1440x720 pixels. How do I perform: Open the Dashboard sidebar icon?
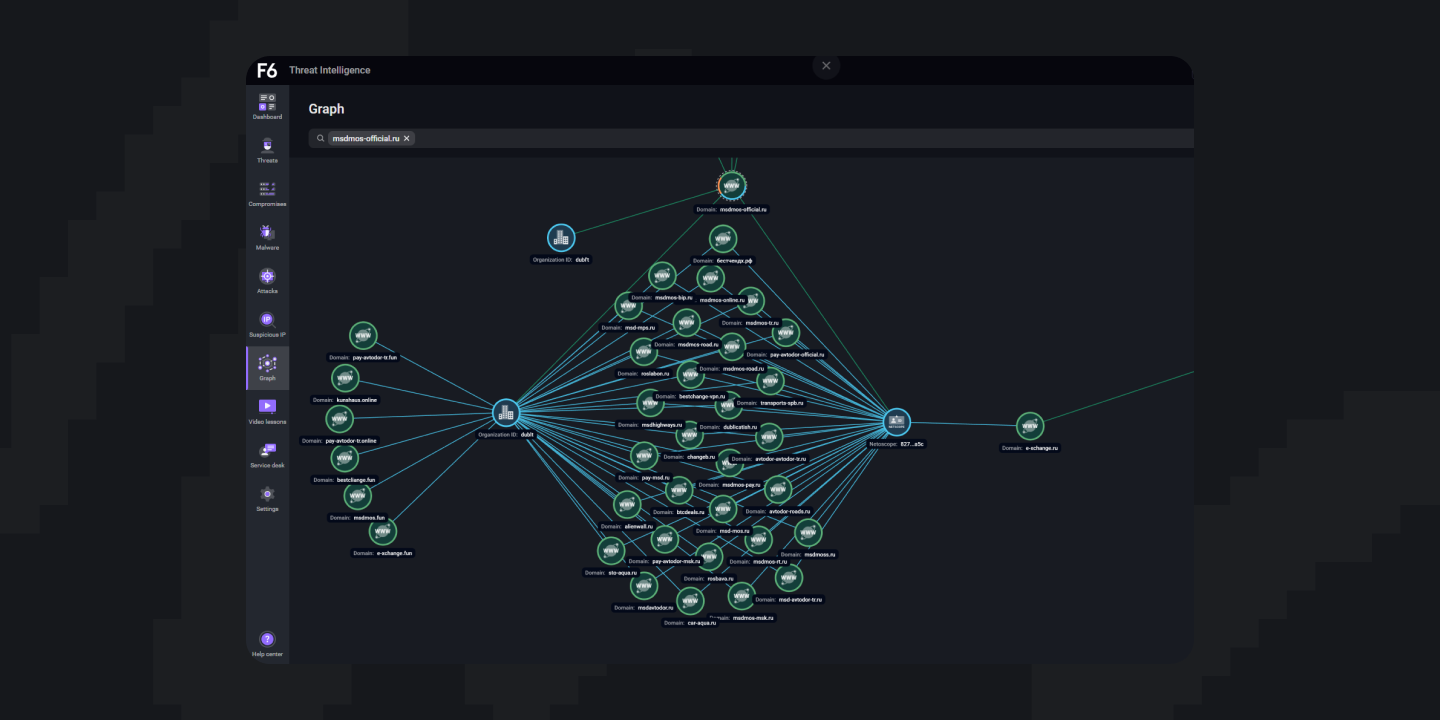tap(267, 102)
